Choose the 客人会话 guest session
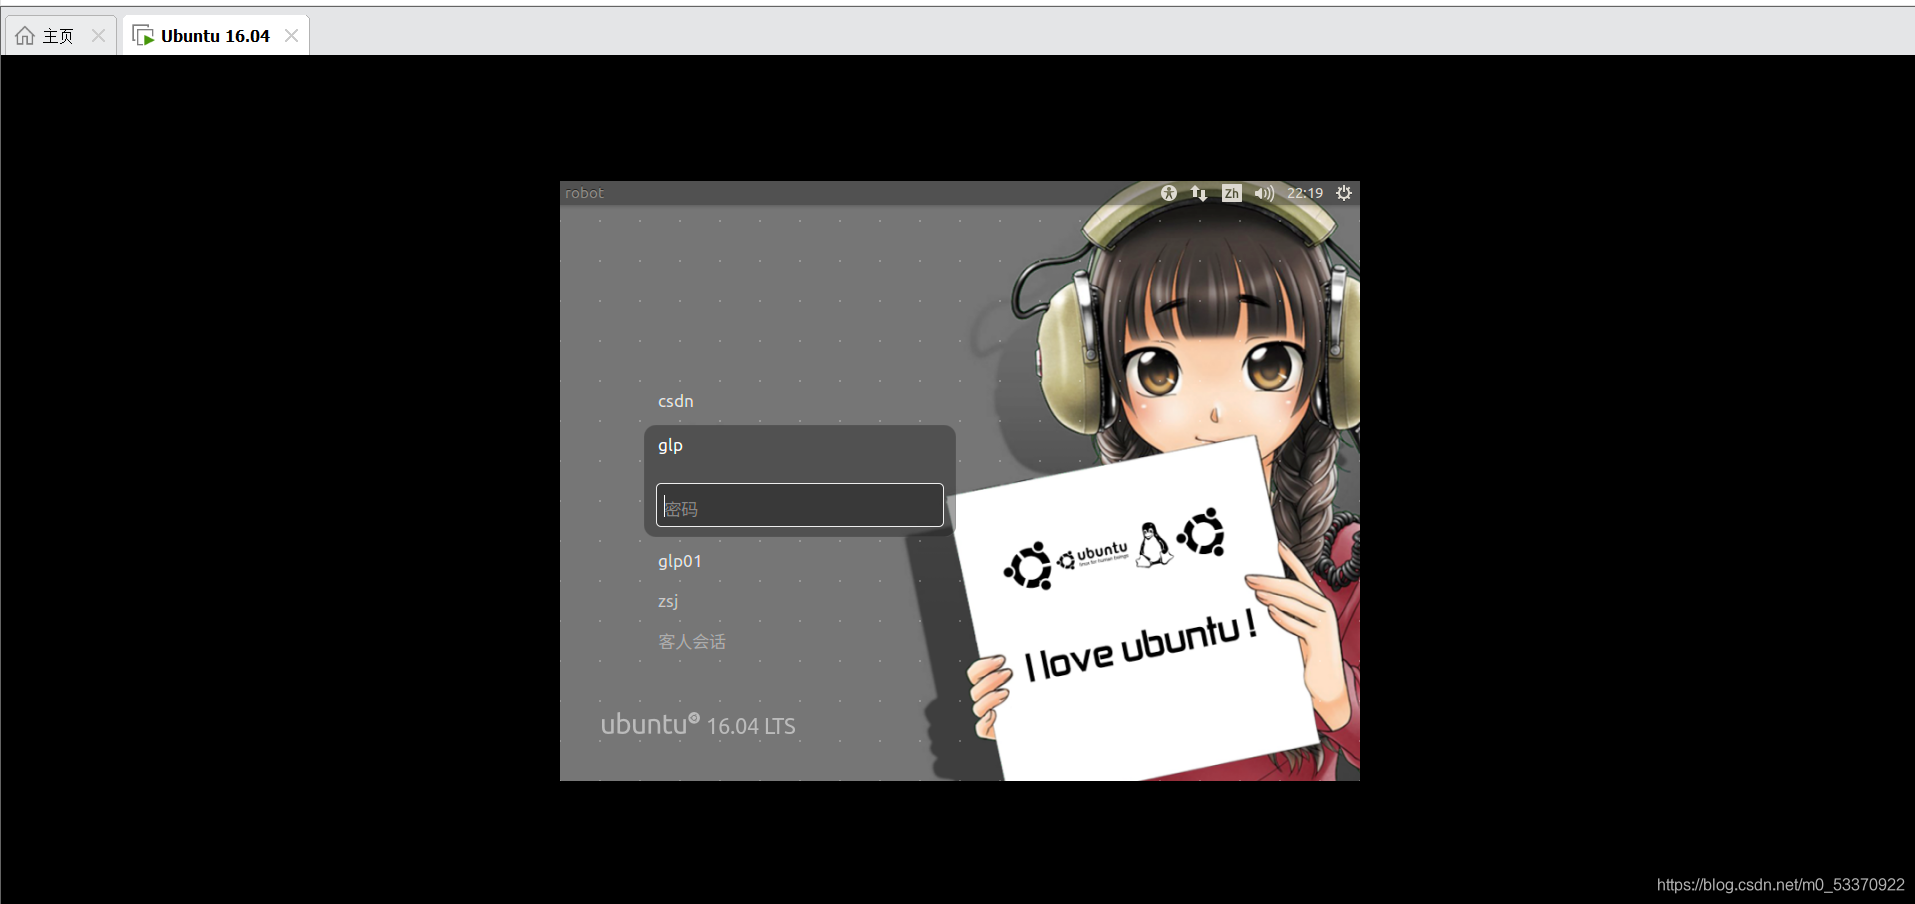 coord(692,642)
